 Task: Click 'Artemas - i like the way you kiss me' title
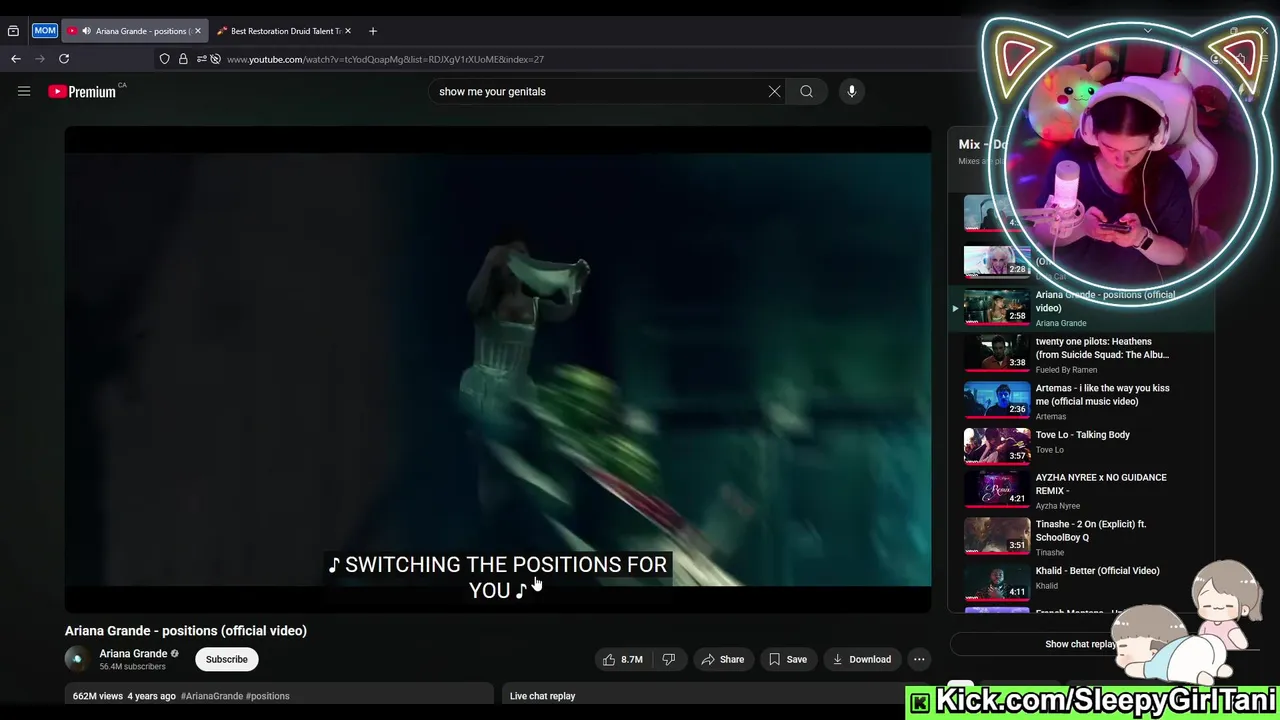click(x=1102, y=394)
